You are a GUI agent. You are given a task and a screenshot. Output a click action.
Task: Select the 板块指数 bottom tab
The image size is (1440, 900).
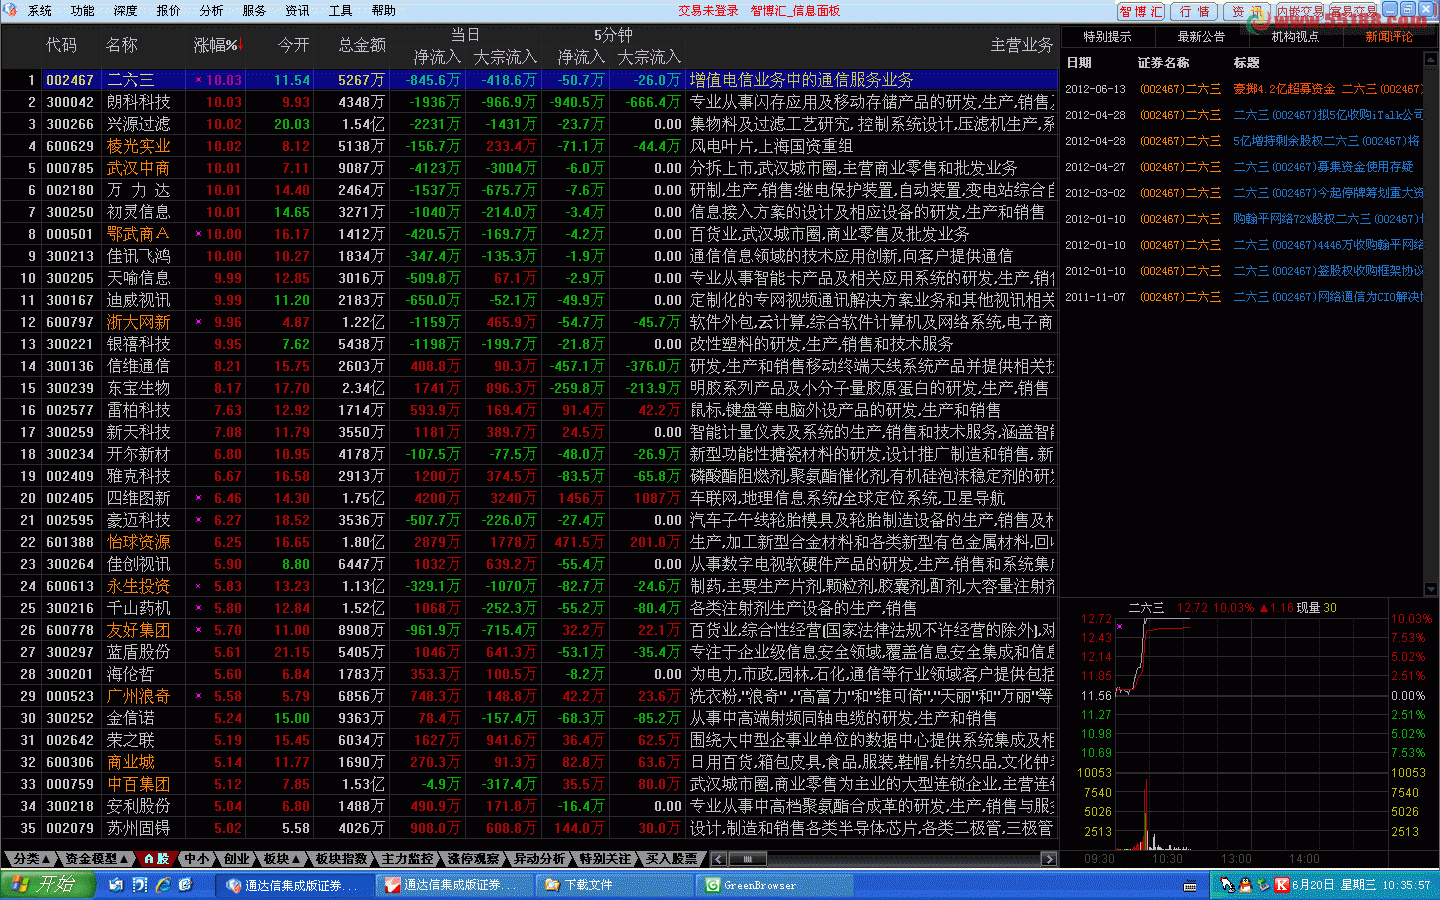(342, 859)
